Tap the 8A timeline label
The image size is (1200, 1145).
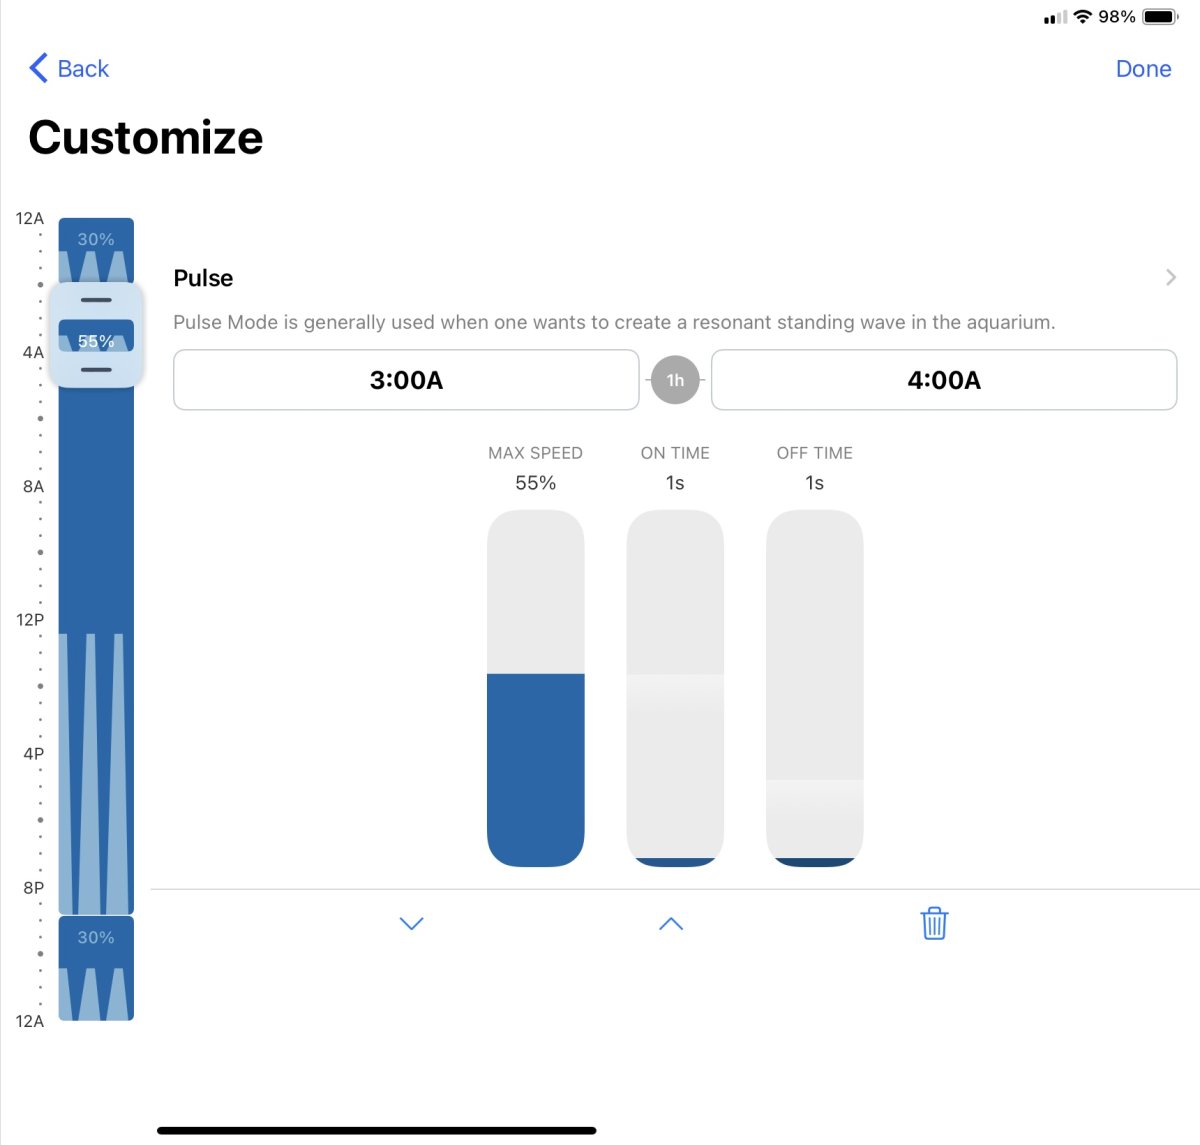(33, 486)
